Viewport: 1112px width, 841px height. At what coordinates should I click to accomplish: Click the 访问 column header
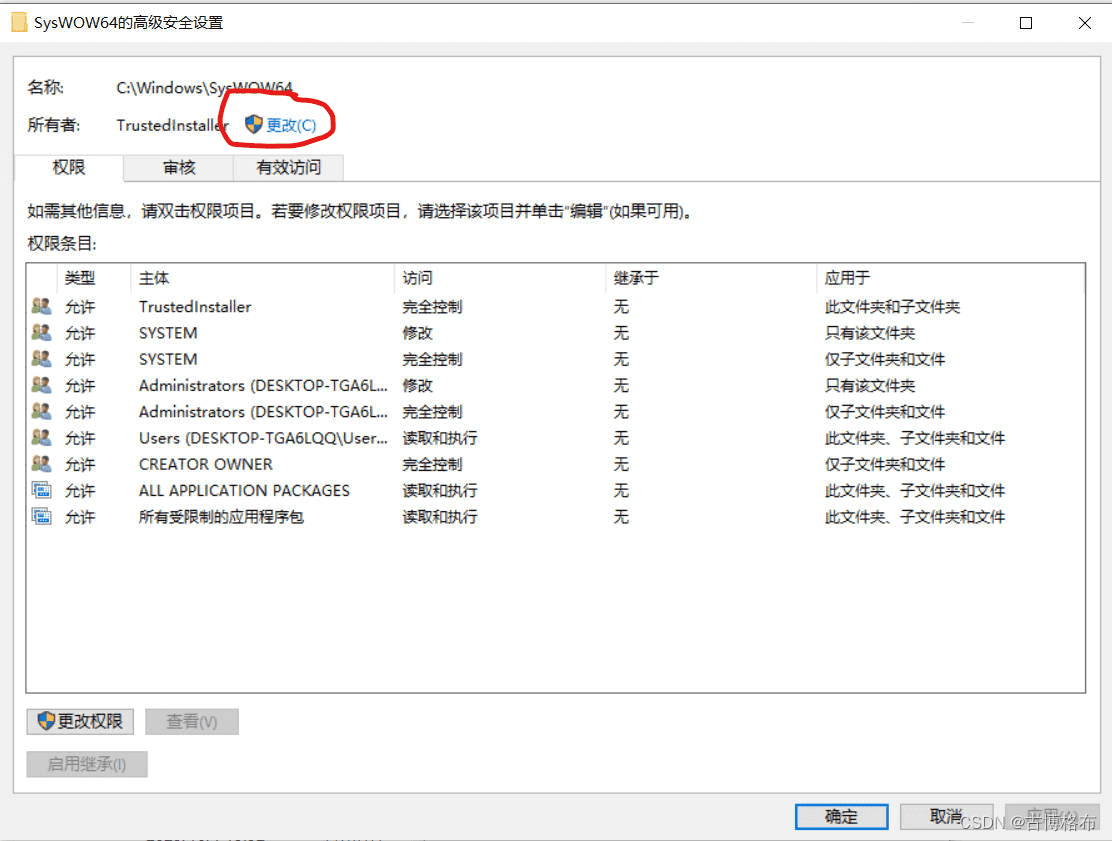pyautogui.click(x=418, y=278)
